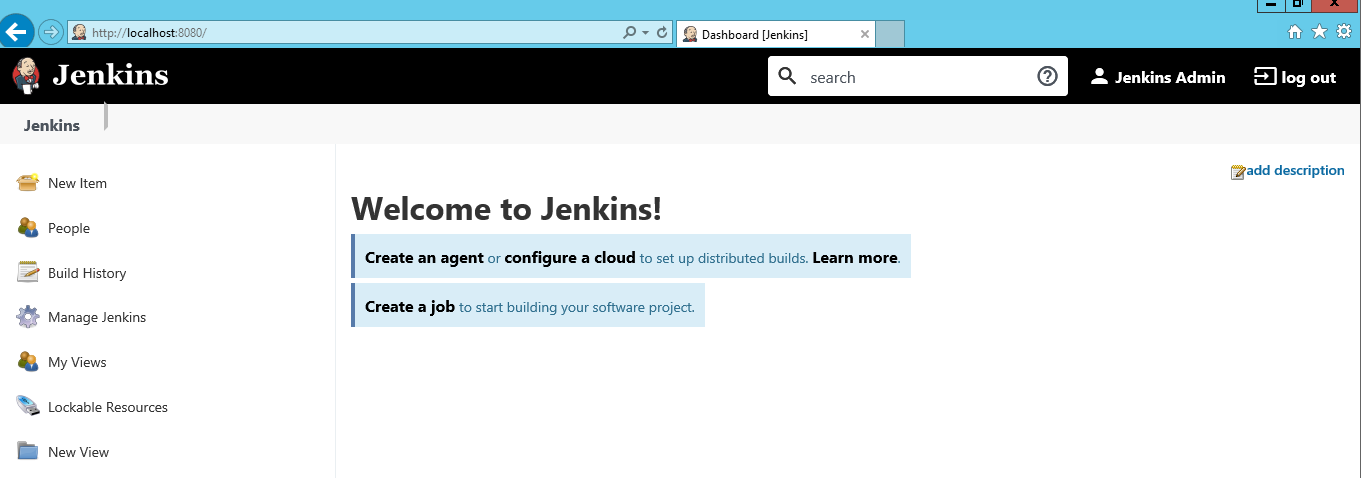This screenshot has width=1361, height=478.
Task: Click the Manage Jenkins gear icon
Action: pyautogui.click(x=28, y=317)
